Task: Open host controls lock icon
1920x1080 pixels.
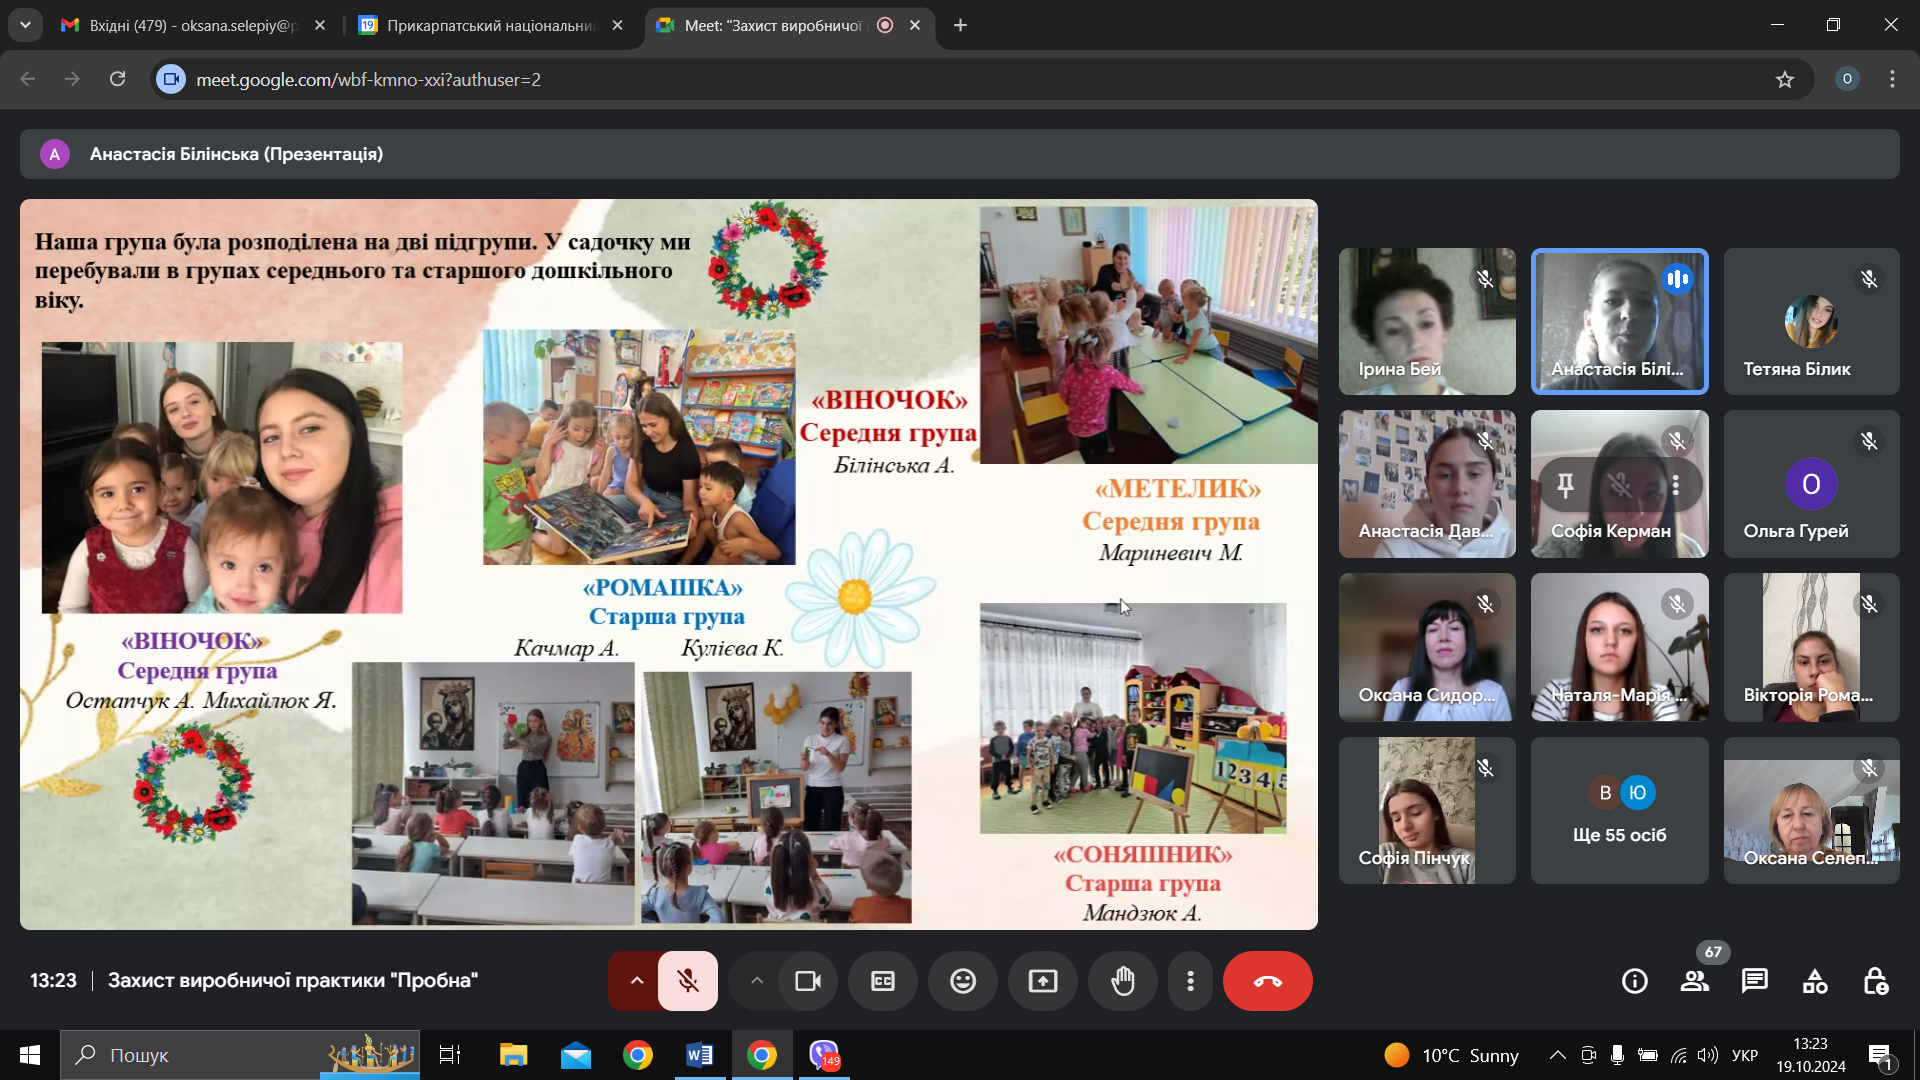Action: pos(1875,981)
